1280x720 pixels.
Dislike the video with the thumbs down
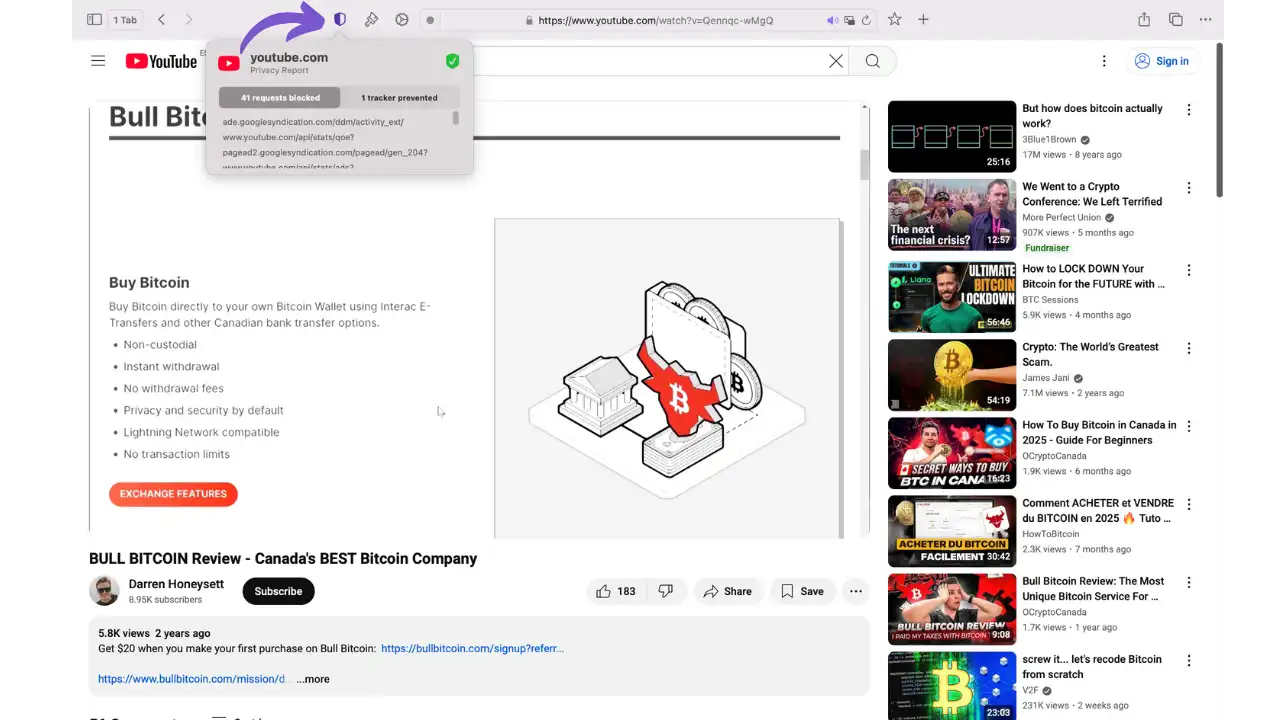pyautogui.click(x=665, y=591)
